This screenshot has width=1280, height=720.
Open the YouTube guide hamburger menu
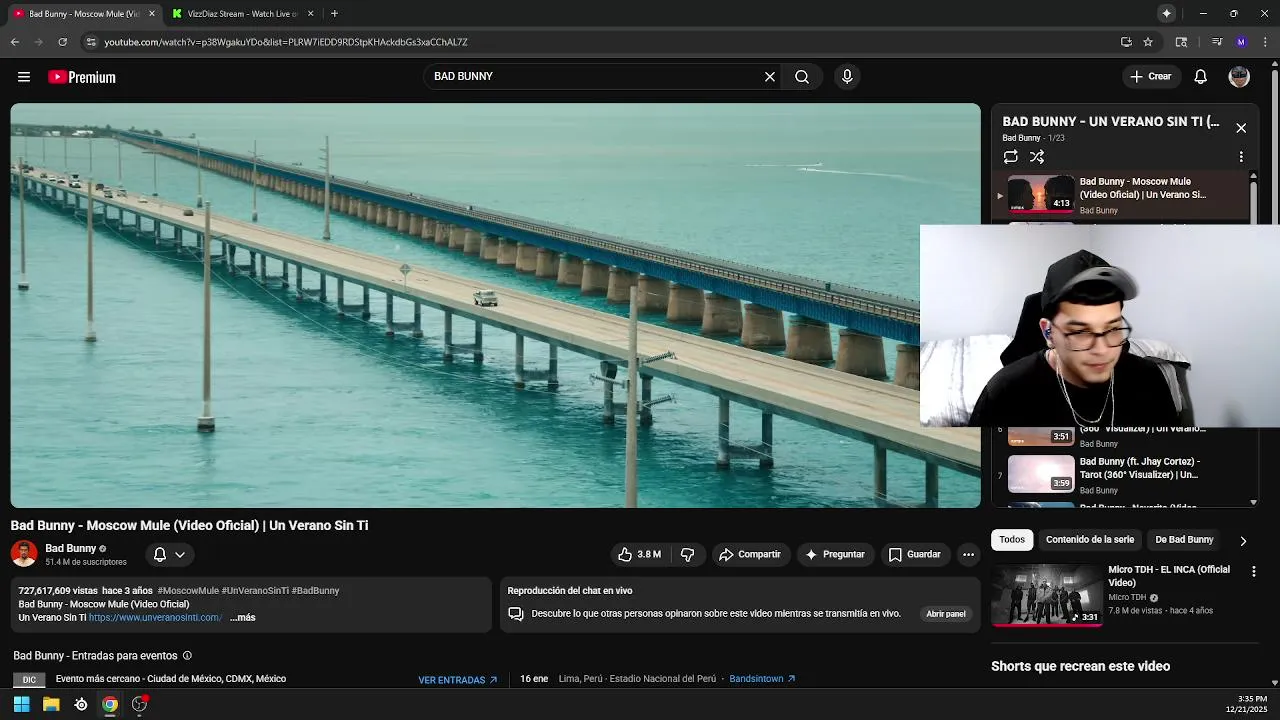click(24, 77)
